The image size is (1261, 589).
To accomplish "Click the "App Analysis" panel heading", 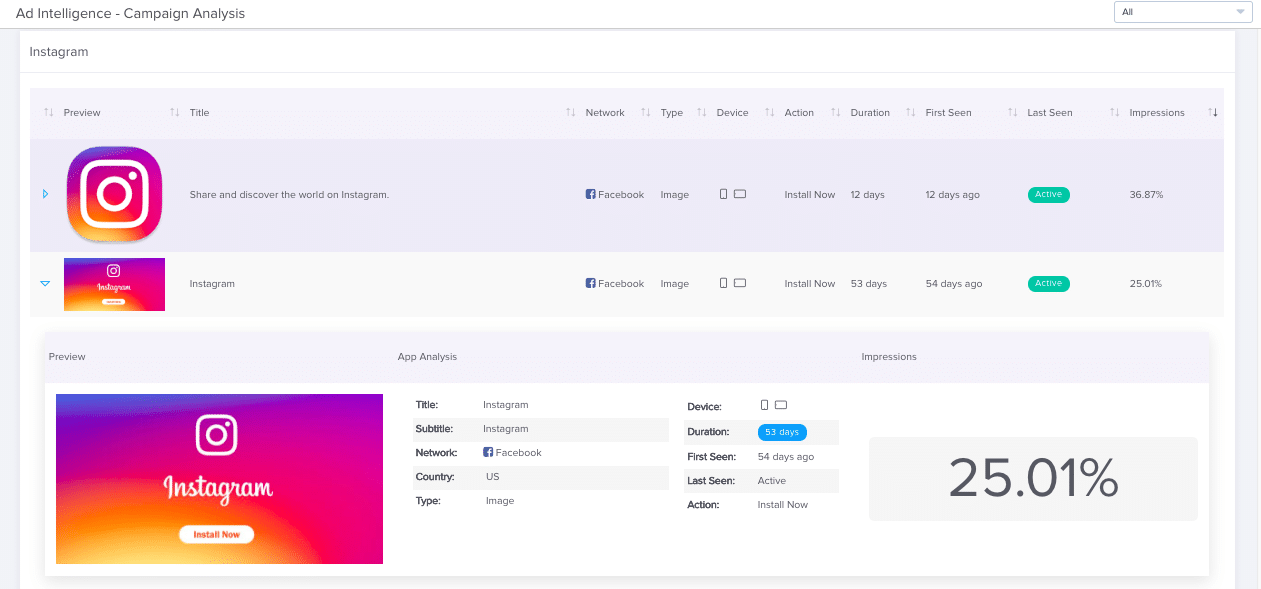I will pos(427,357).
